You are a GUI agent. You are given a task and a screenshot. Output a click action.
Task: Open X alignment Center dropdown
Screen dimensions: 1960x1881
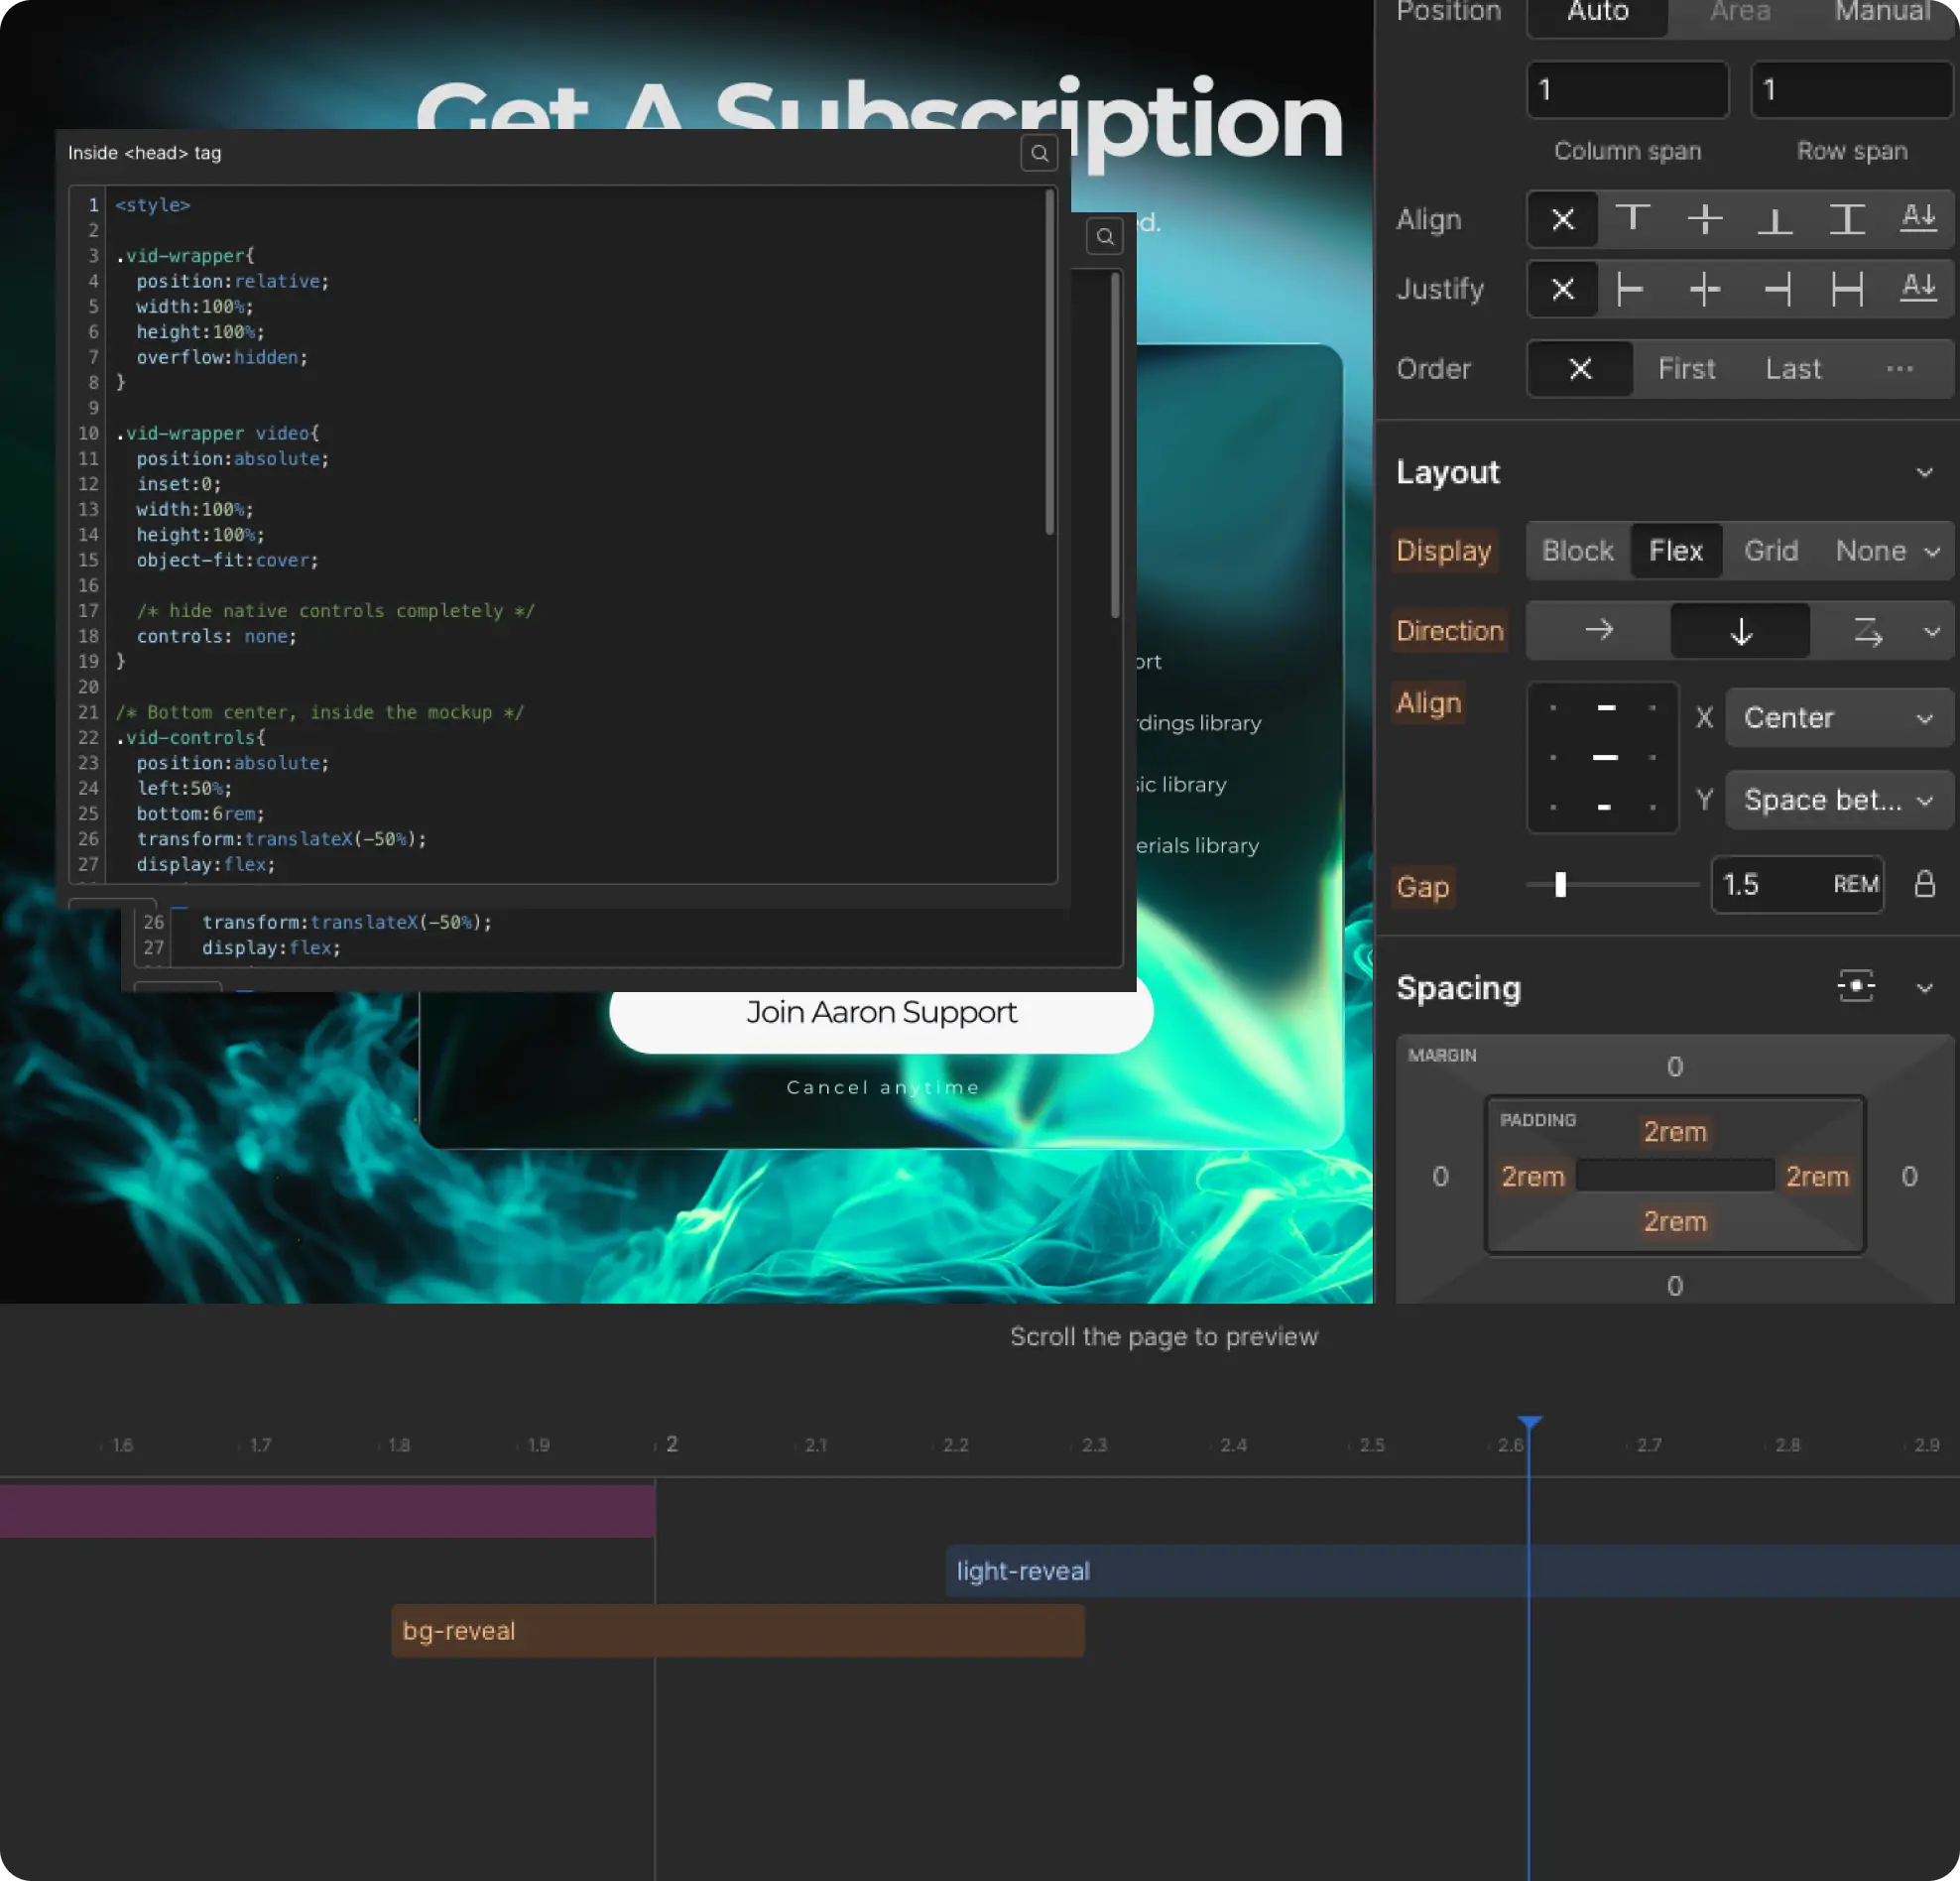click(x=1837, y=718)
